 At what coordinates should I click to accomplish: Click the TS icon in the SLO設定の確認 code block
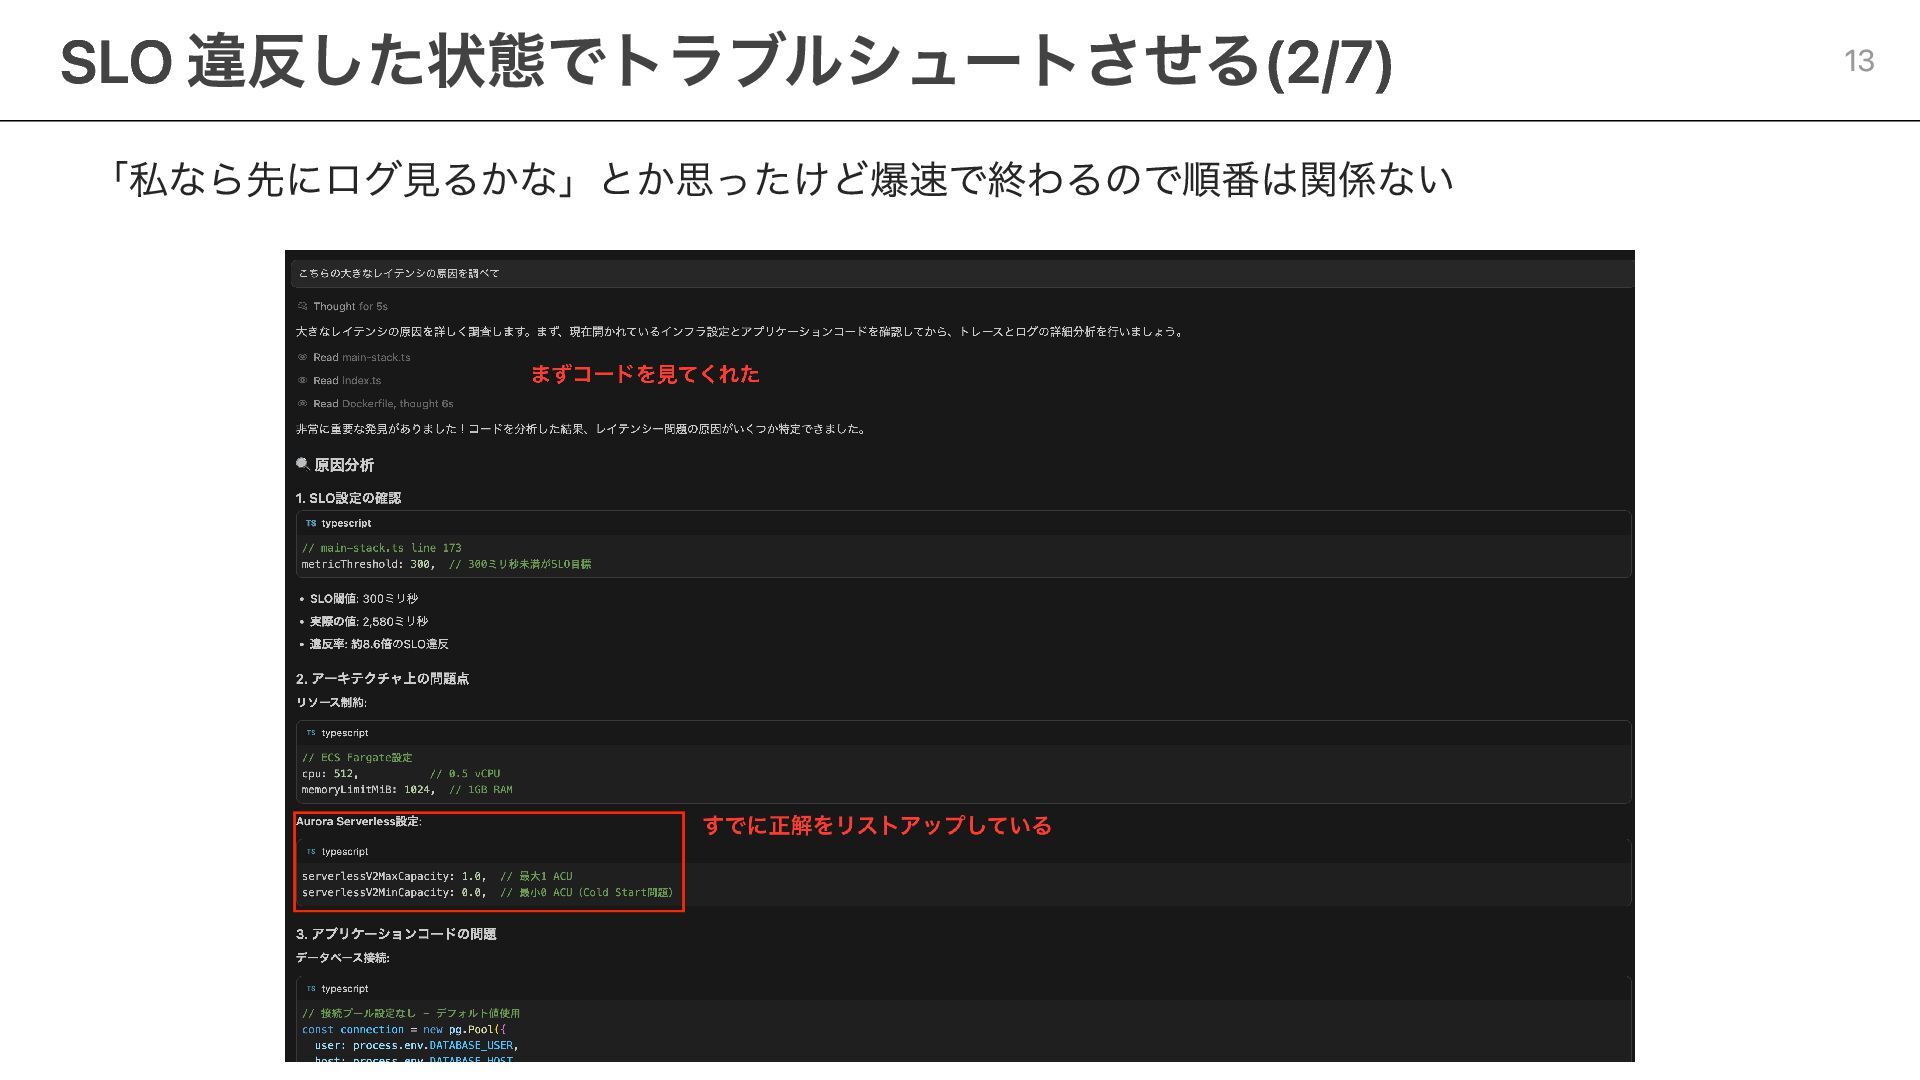click(x=311, y=523)
